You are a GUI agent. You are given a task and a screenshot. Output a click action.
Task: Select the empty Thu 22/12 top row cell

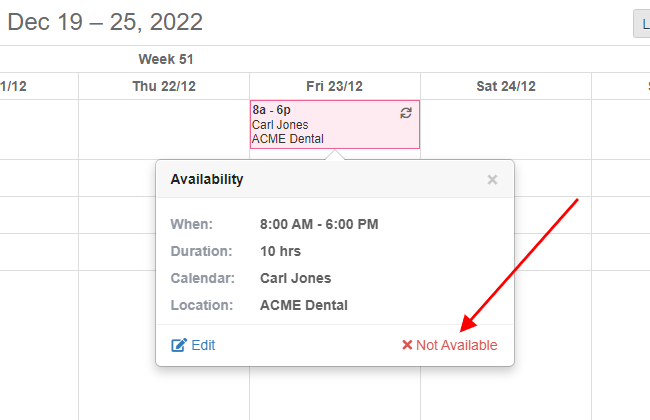pos(164,129)
